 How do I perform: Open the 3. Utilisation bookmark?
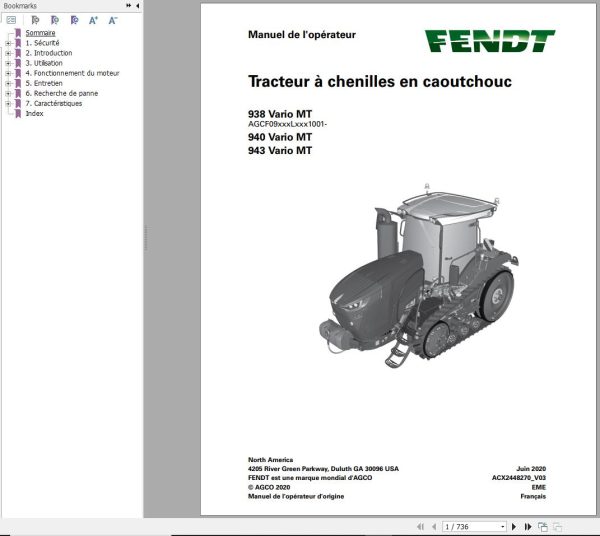44,63
